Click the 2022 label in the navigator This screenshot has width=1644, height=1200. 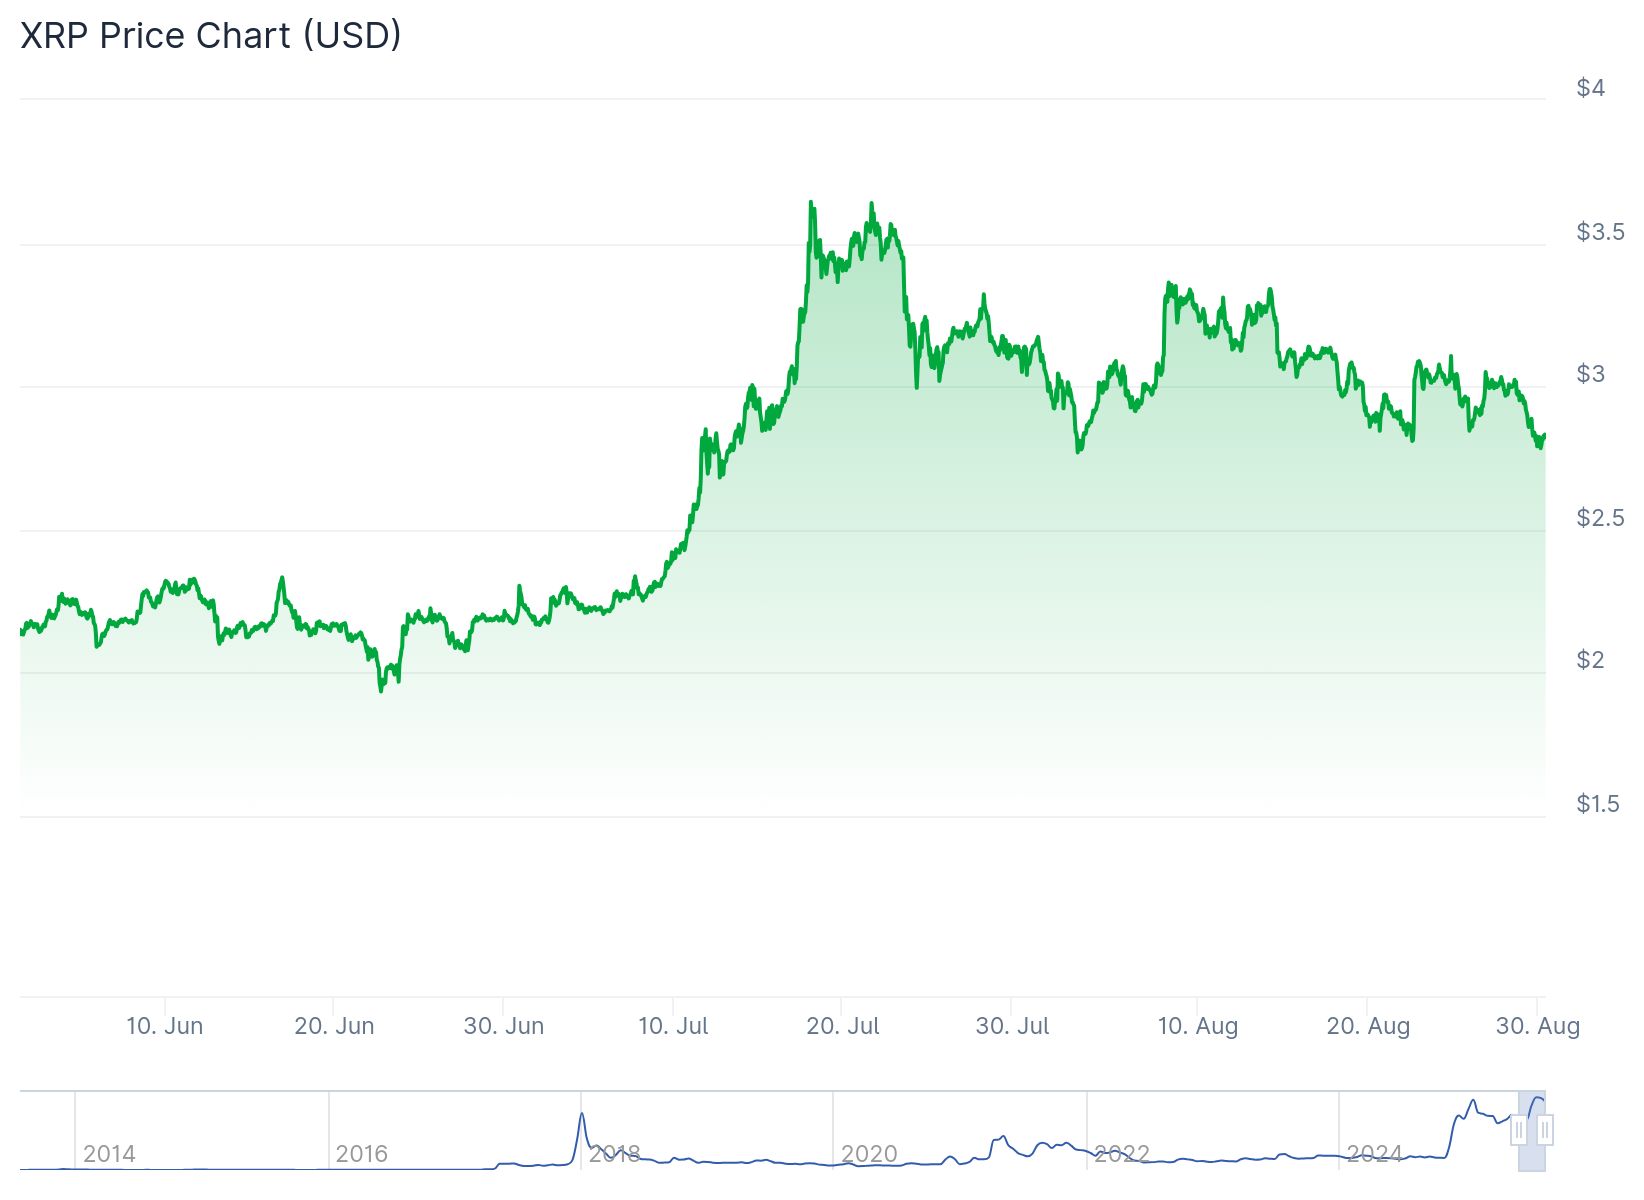click(x=1121, y=1154)
